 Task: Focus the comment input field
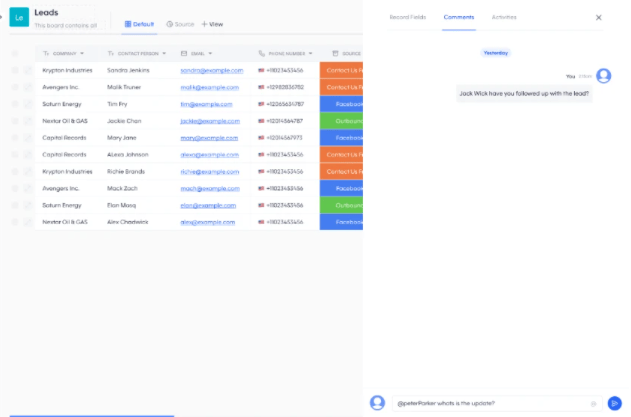coord(490,403)
